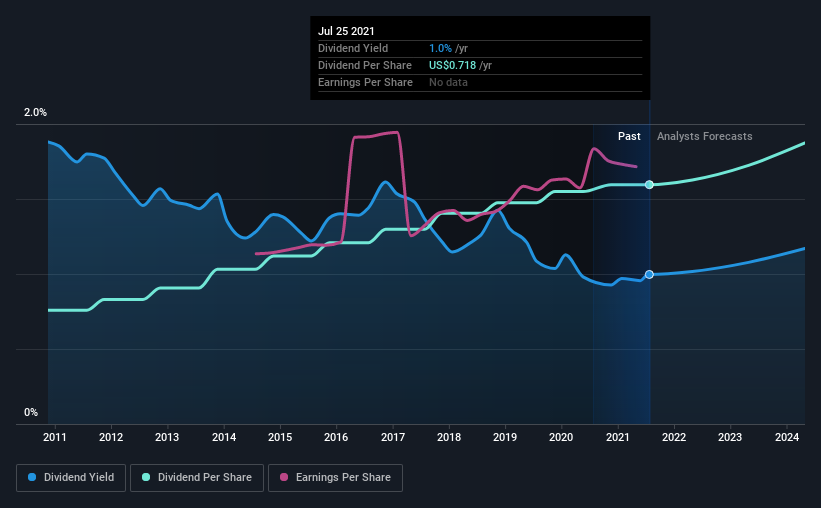Select the Past label on the chart
Viewport: 821px width, 508px height.
(629, 136)
